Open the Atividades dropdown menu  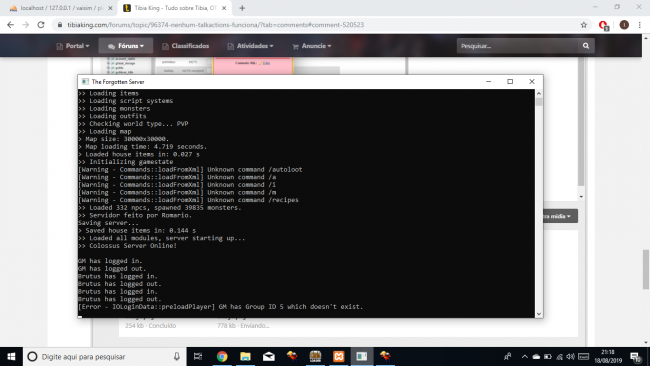(x=251, y=46)
